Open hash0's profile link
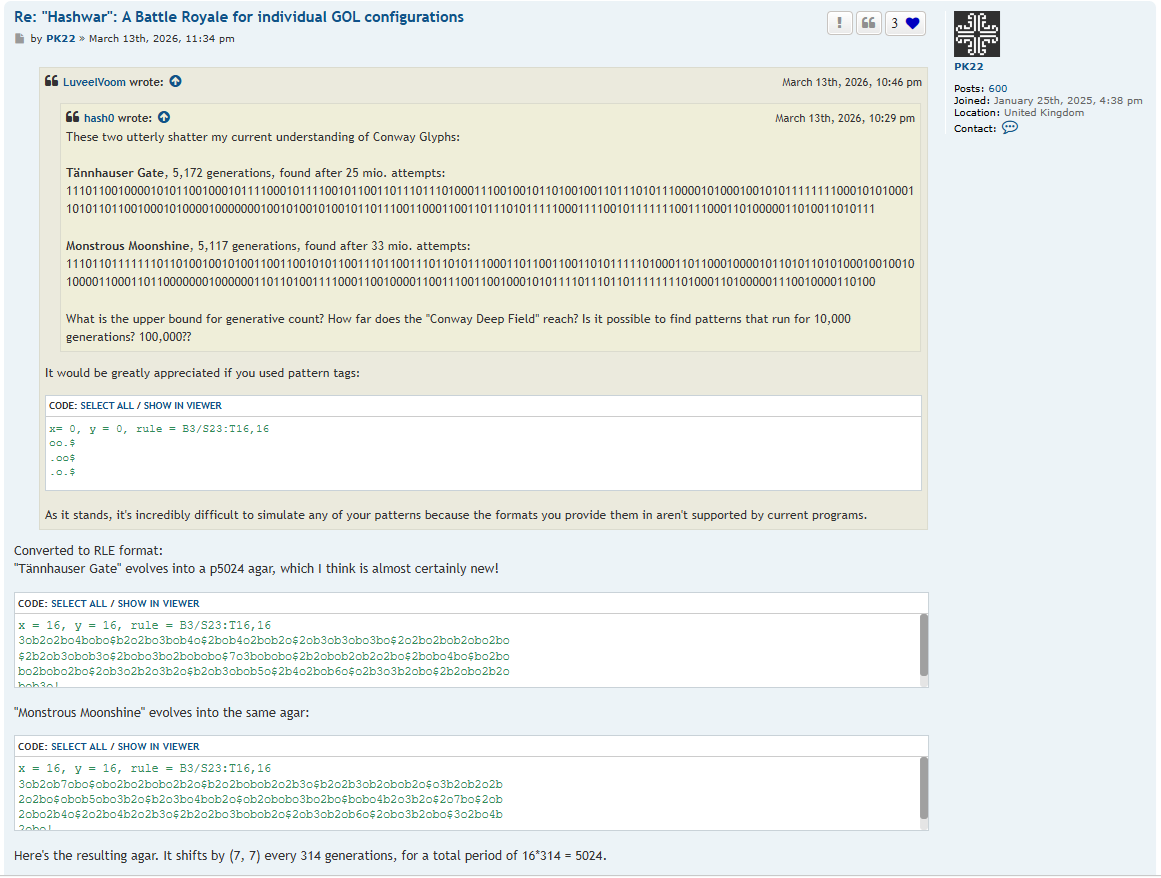This screenshot has height=878, width=1161. 99,118
